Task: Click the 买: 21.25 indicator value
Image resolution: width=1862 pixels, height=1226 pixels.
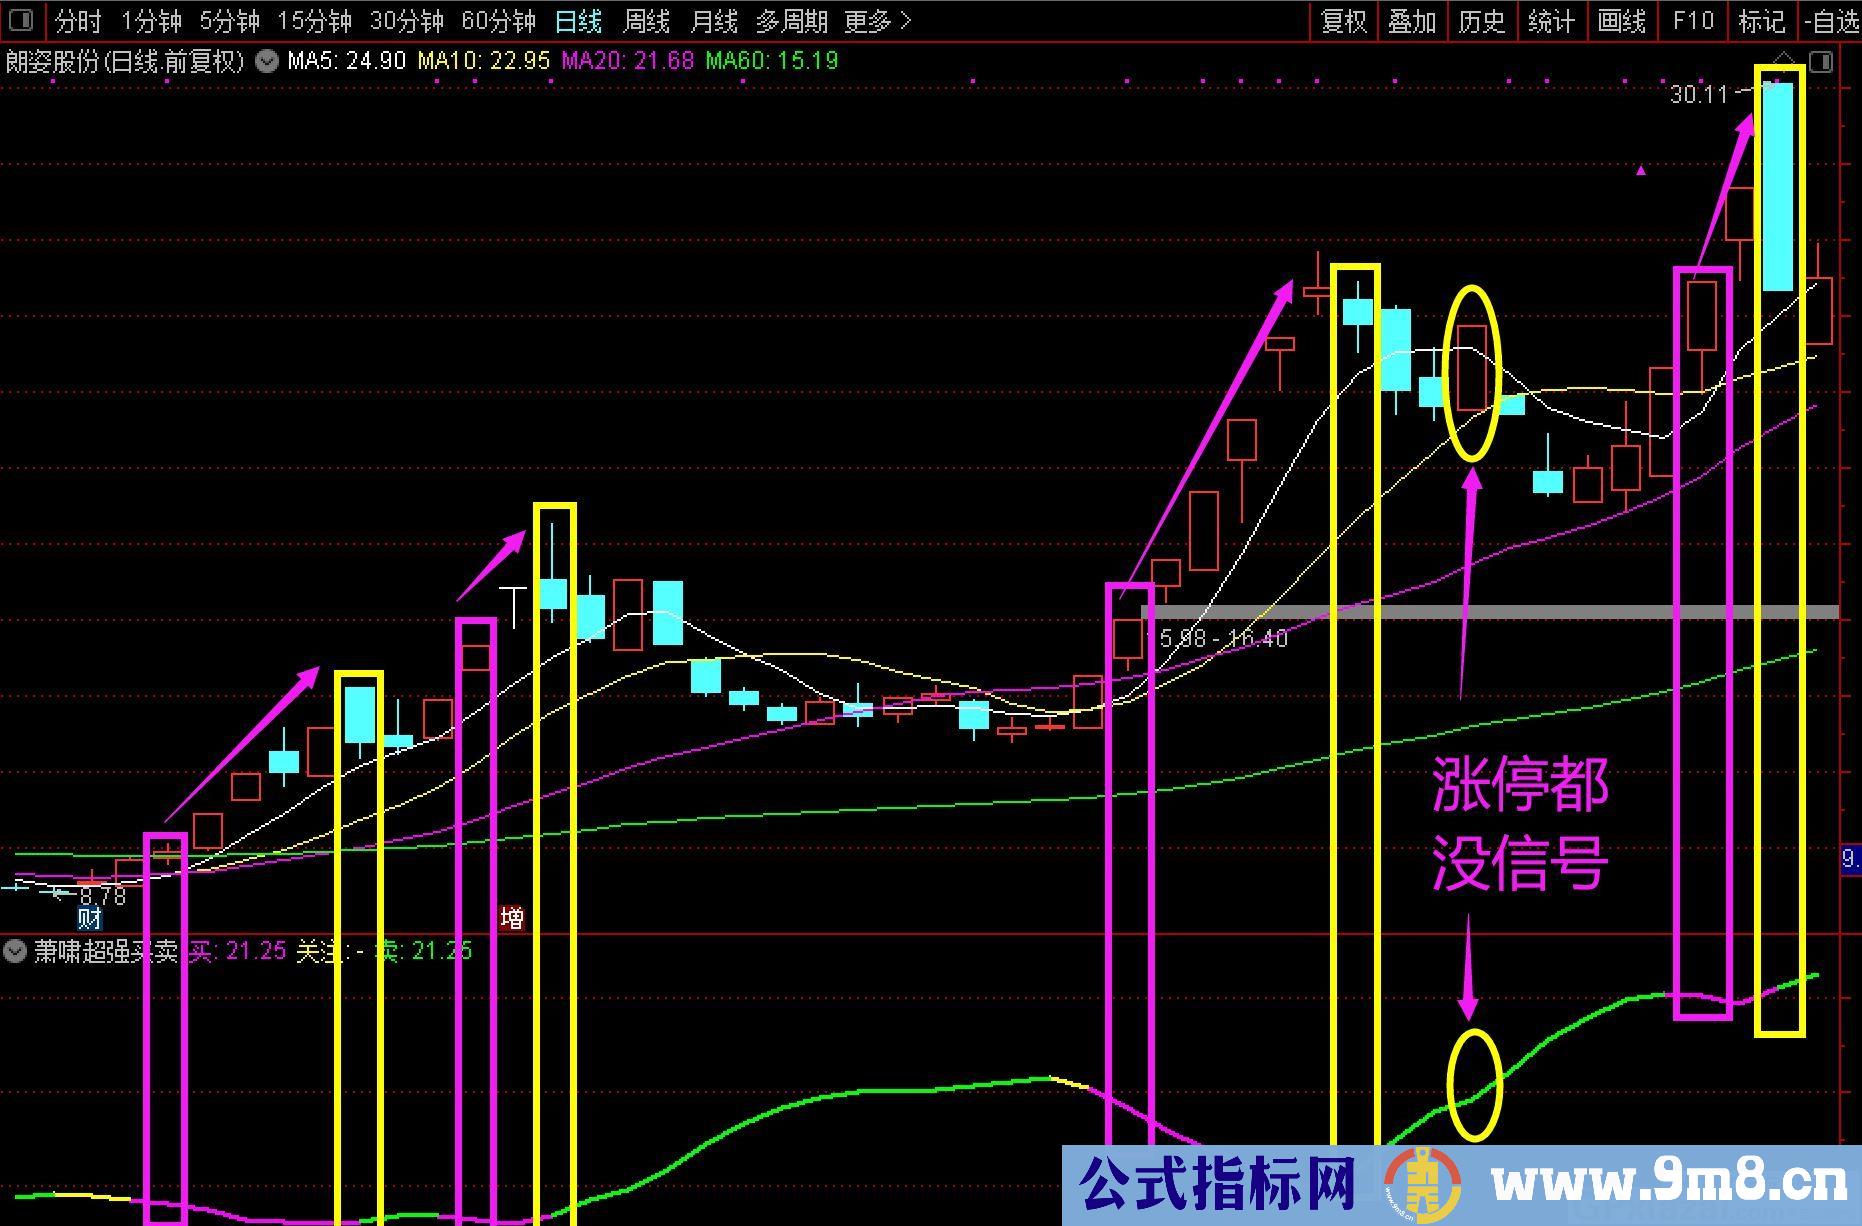Action: (237, 950)
